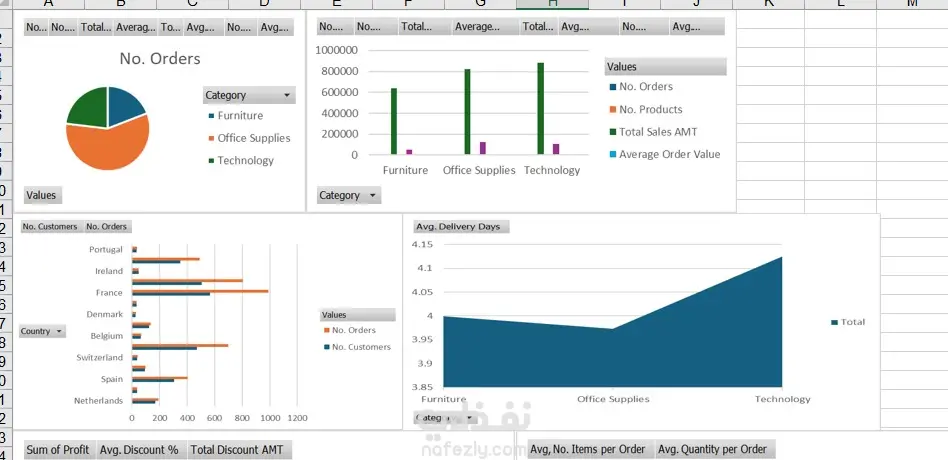
Task: Click the Sum of Profit field button
Action: pos(59,450)
